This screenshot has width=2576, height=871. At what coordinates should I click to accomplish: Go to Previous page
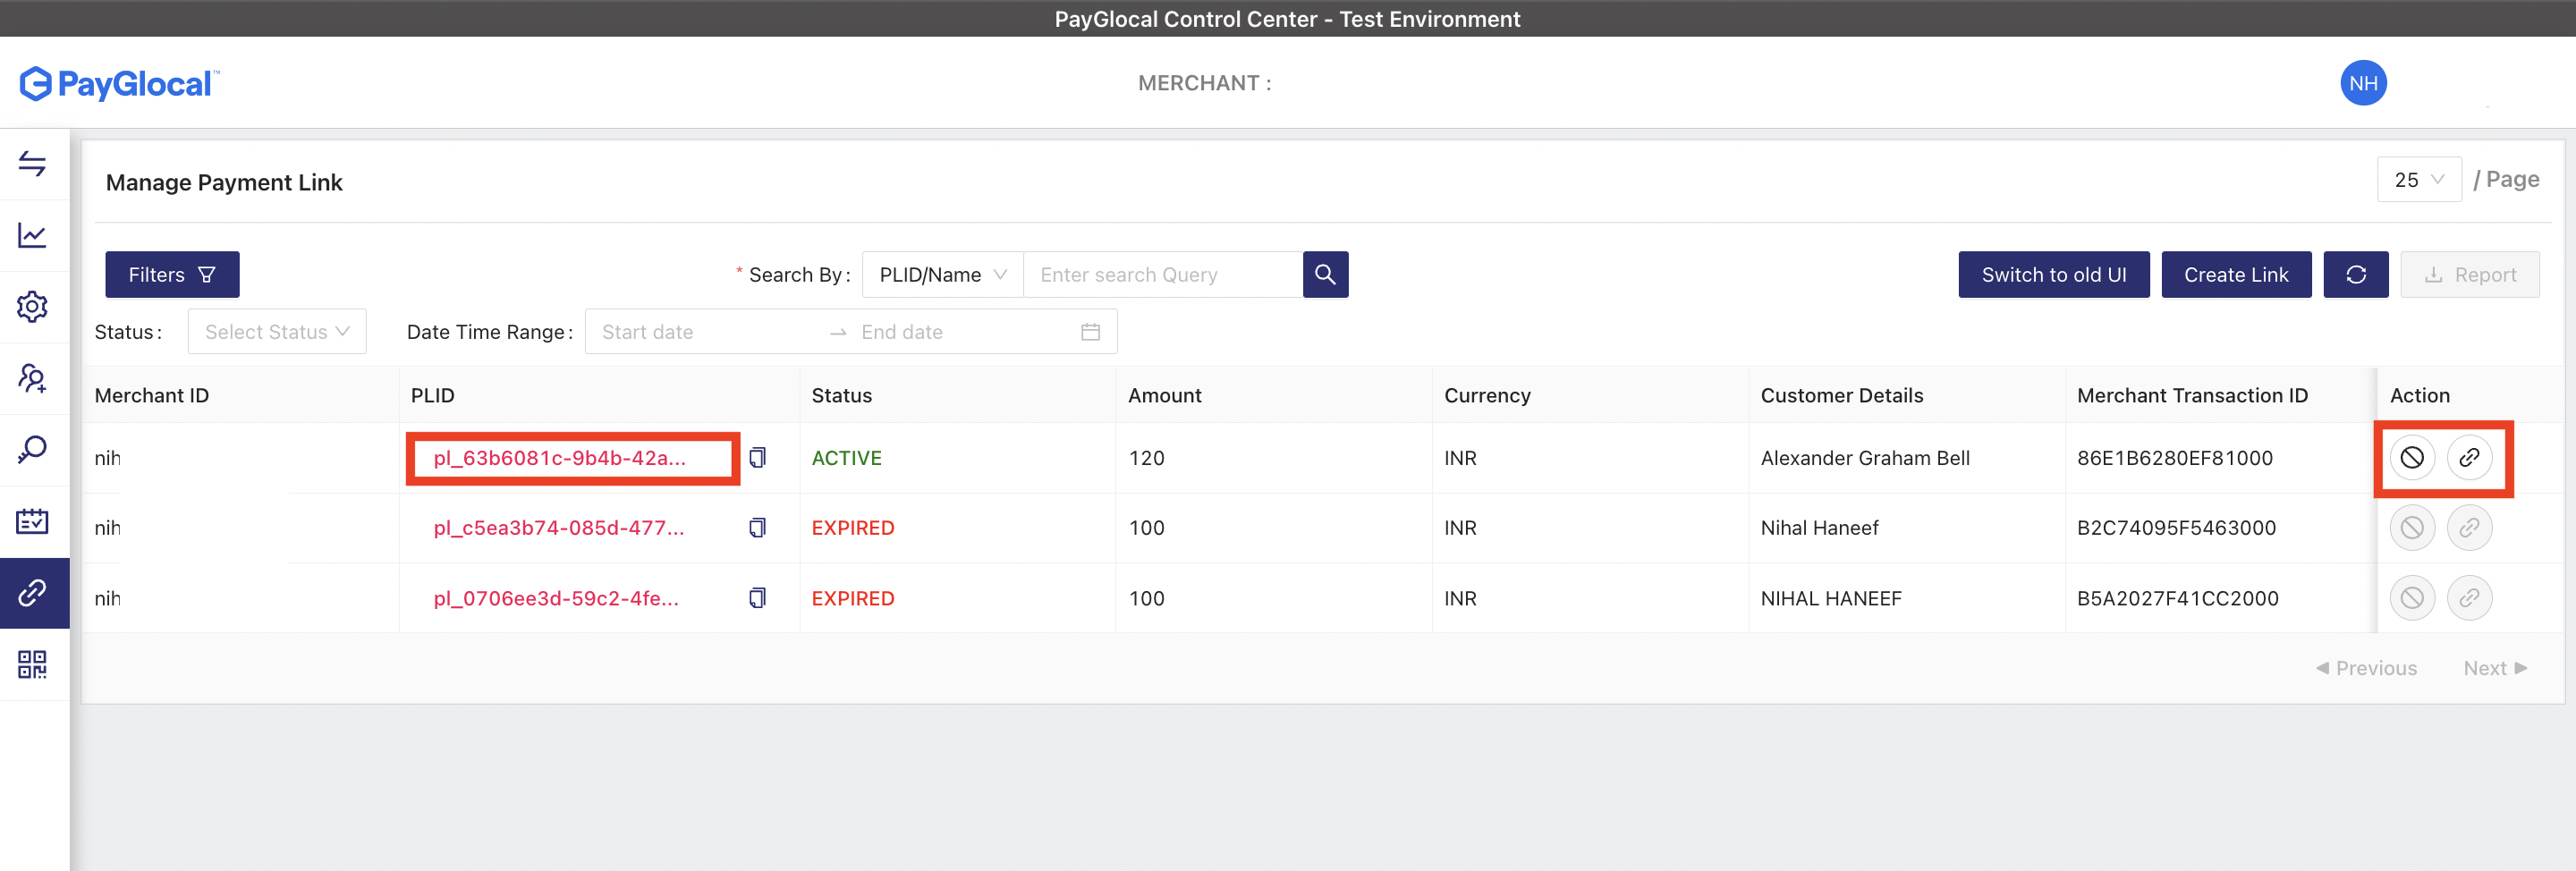coord(2366,668)
